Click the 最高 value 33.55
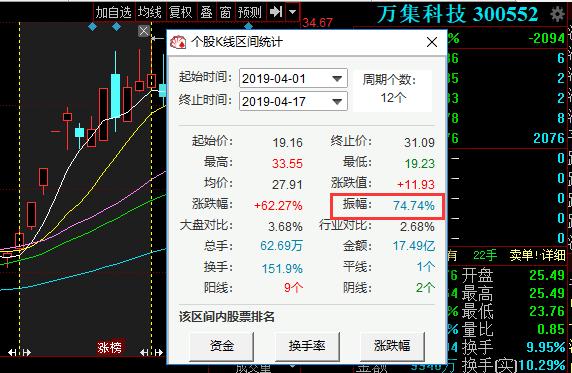Screen dimensions: 572x373 [287, 164]
